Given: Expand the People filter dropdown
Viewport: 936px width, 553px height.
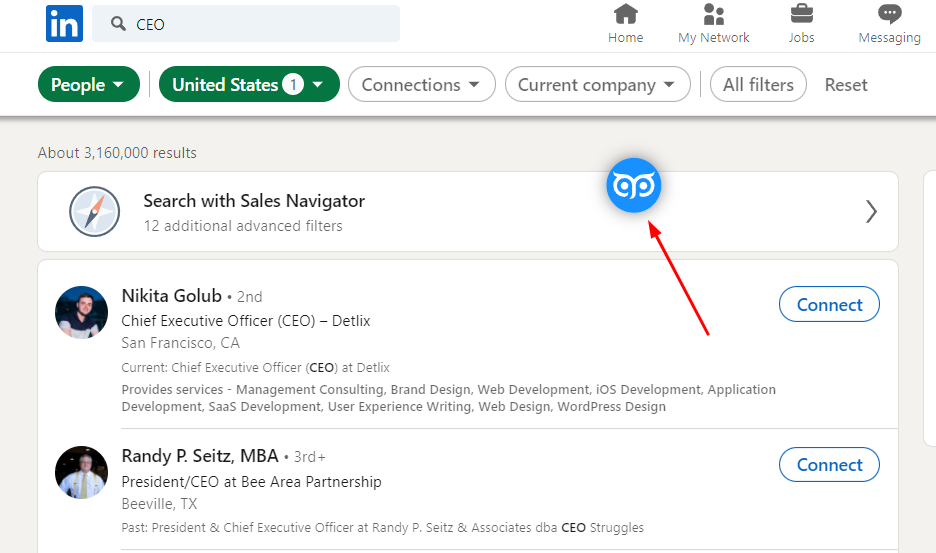Looking at the screenshot, I should (x=89, y=84).
